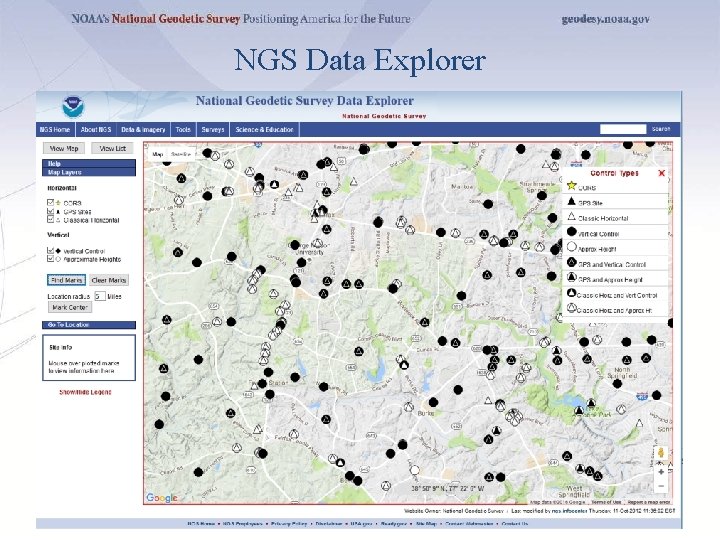Click the National Geodetic Survey Data Explorer title
This screenshot has height=540, width=720.
305,101
